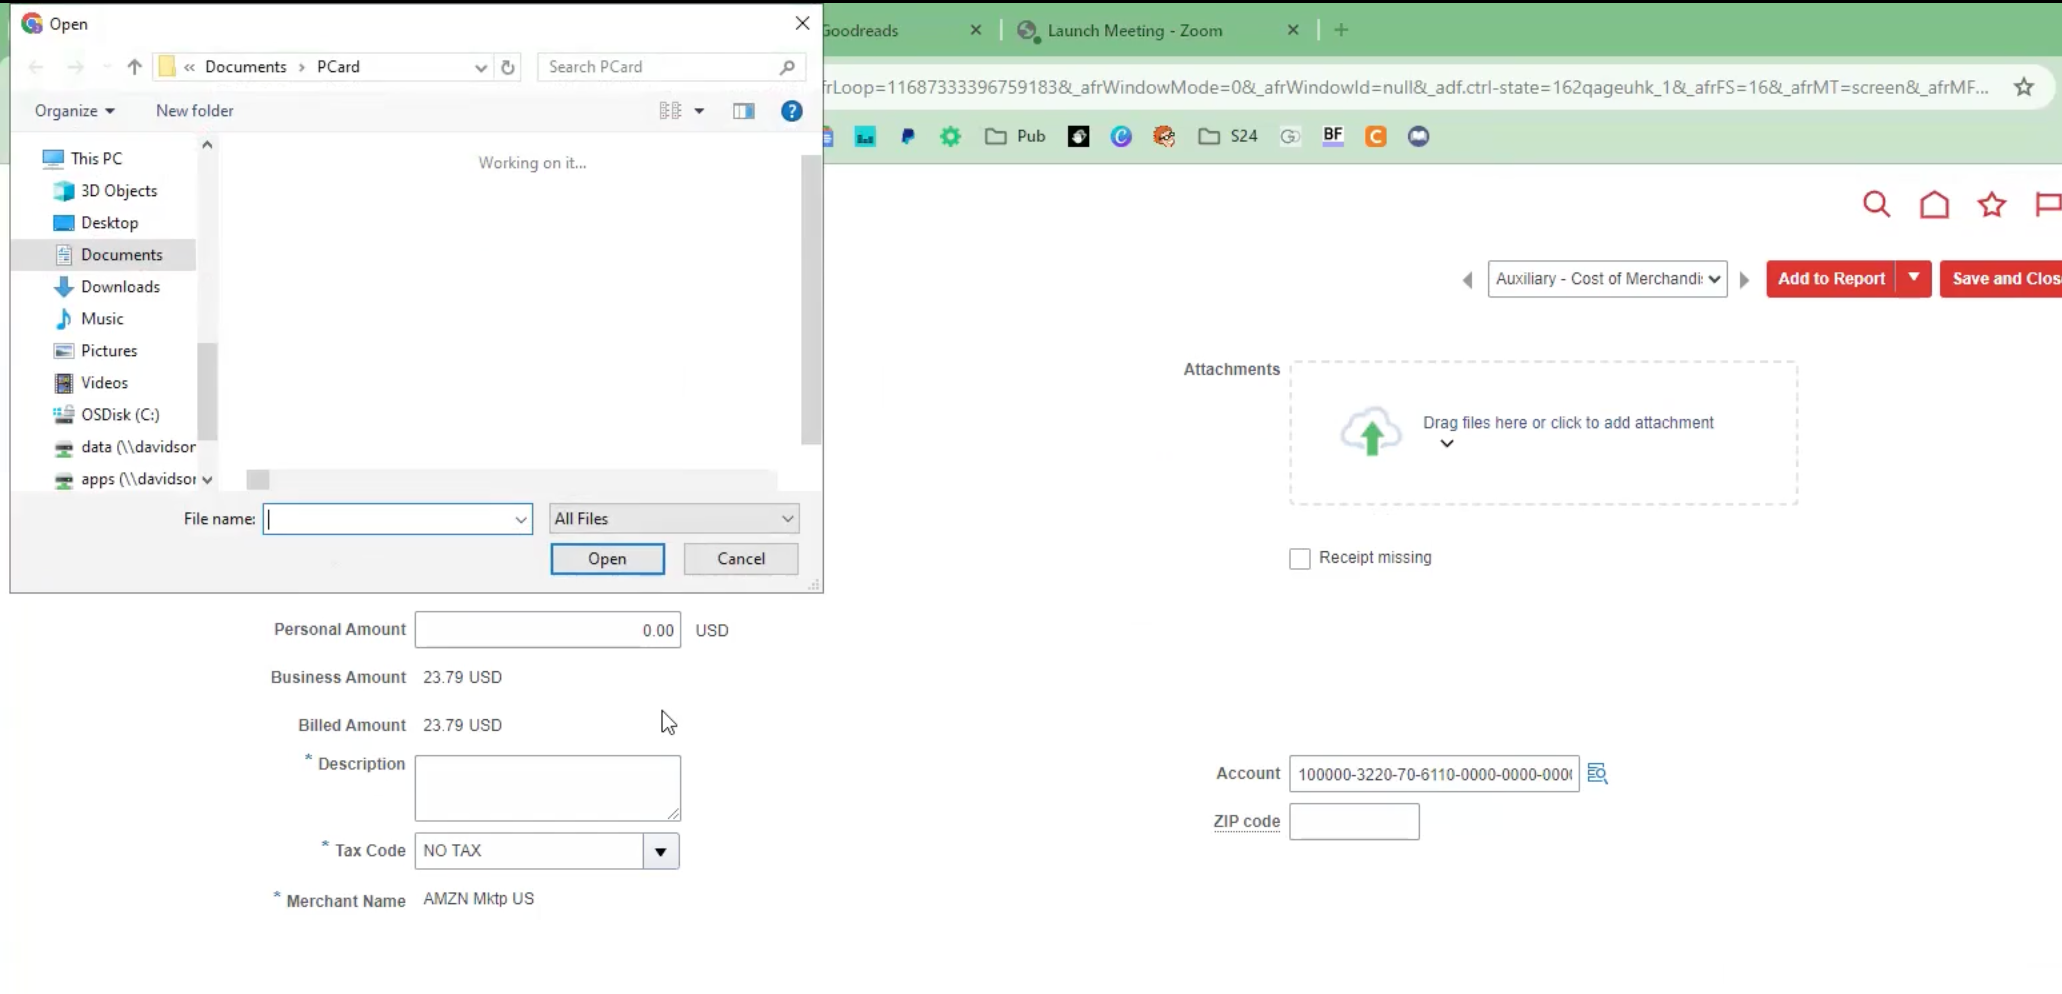Image resolution: width=2062 pixels, height=994 pixels.
Task: Refresh the PCard folder in Open dialog
Action: [508, 67]
